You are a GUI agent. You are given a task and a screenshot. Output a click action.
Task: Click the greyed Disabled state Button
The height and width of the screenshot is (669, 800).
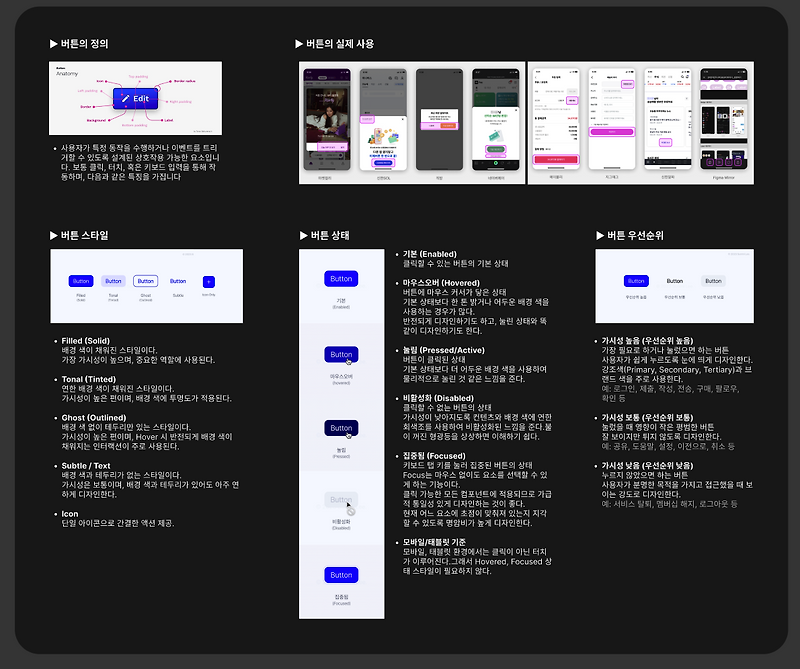[x=341, y=500]
